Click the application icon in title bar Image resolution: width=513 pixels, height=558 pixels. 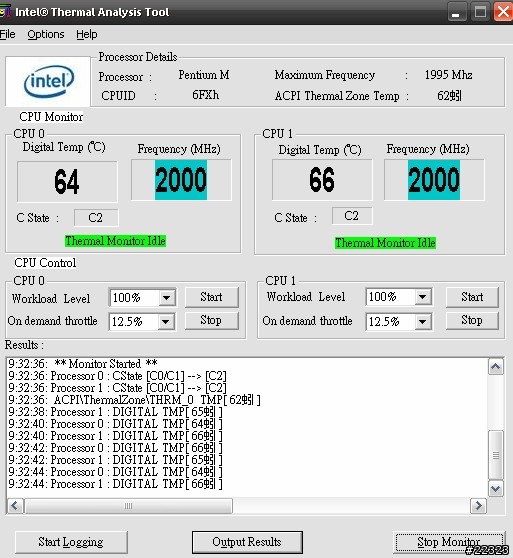tap(5, 12)
